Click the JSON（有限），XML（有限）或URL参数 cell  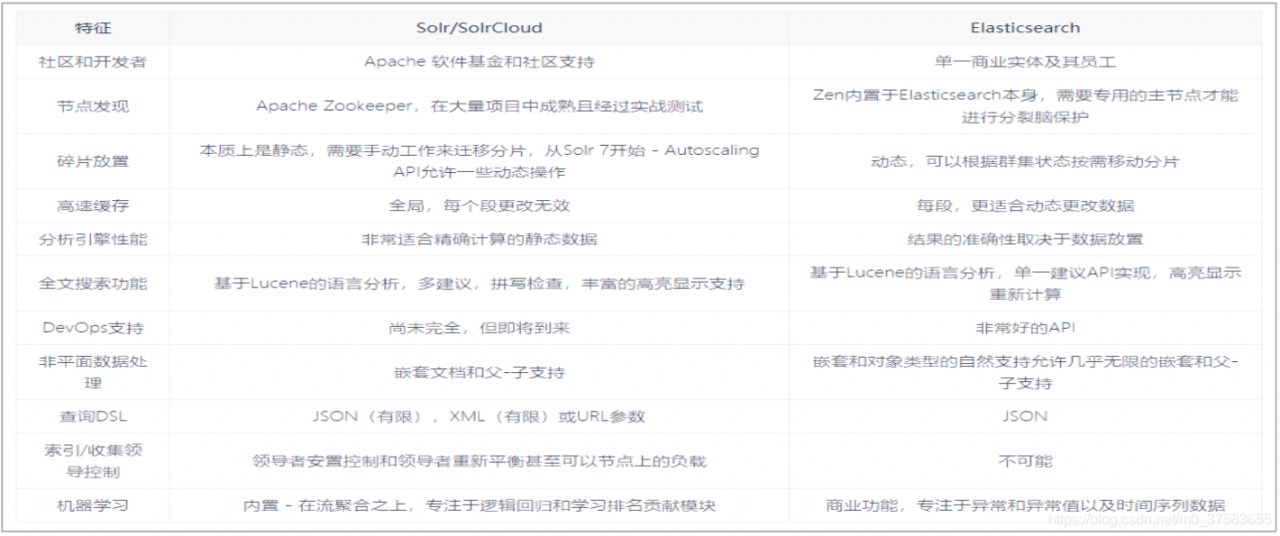pyautogui.click(x=479, y=417)
